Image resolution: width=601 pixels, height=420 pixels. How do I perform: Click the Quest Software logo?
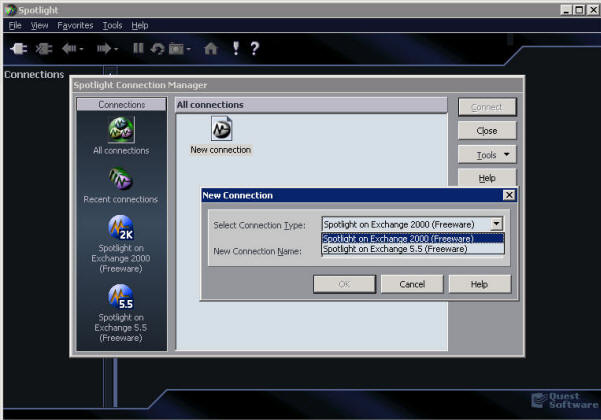565,400
